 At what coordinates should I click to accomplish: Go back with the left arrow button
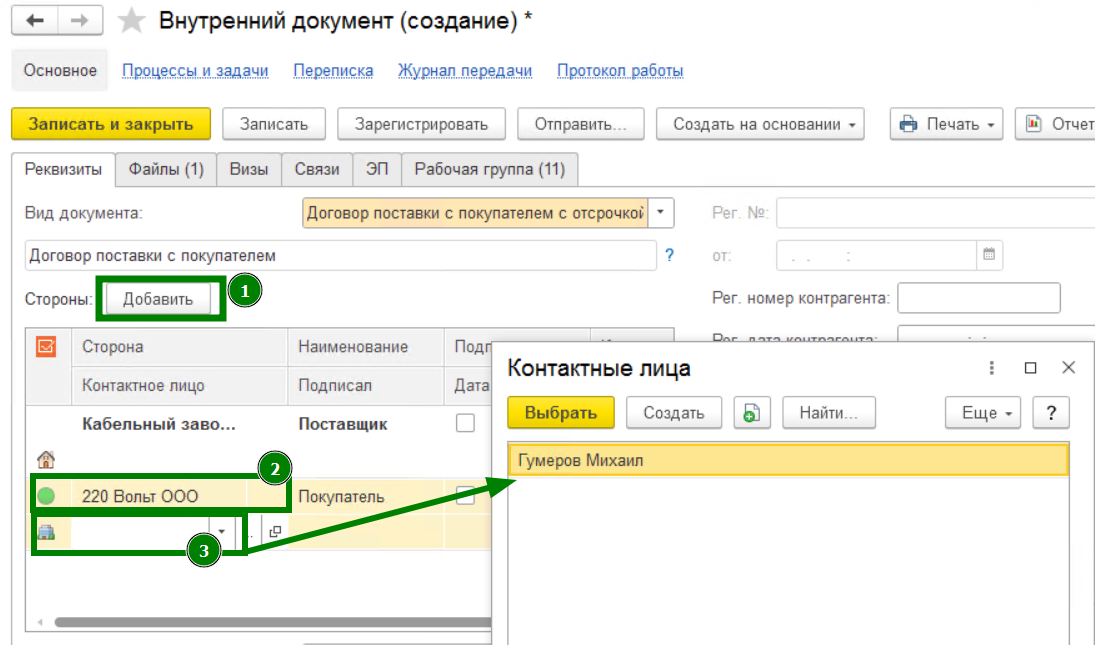(x=35, y=21)
